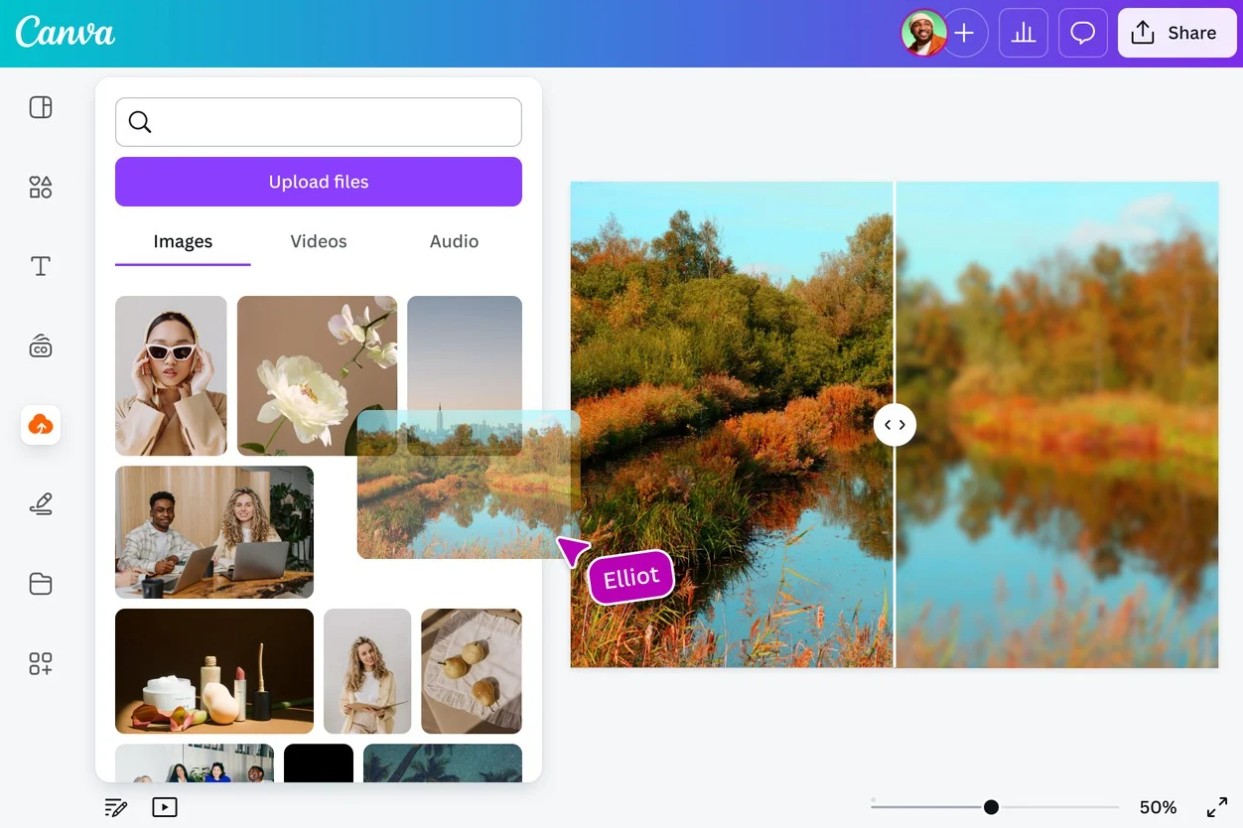Select the Text tool in sidebar

click(40, 266)
